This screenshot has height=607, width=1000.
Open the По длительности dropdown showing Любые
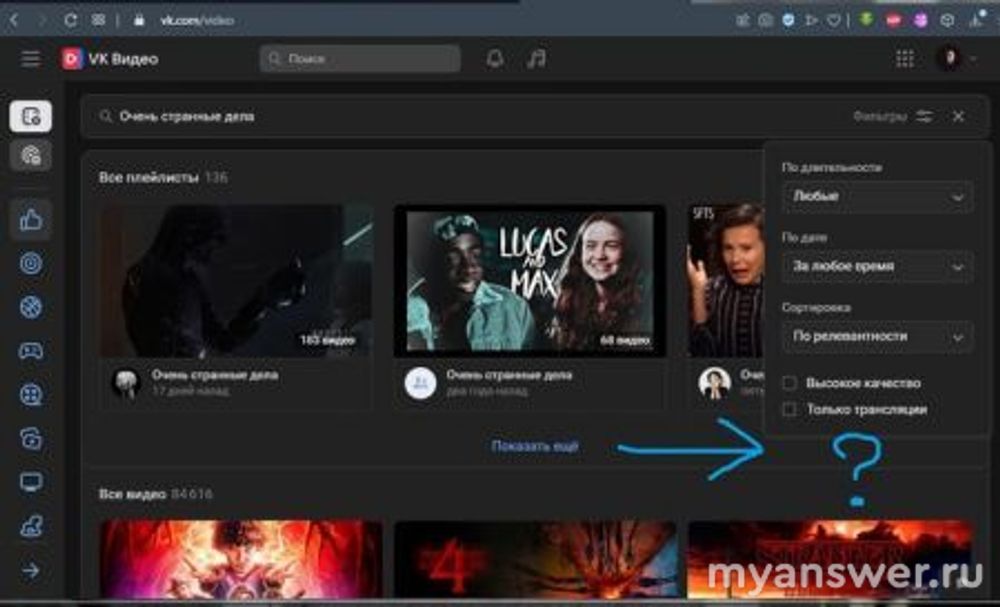click(x=877, y=197)
